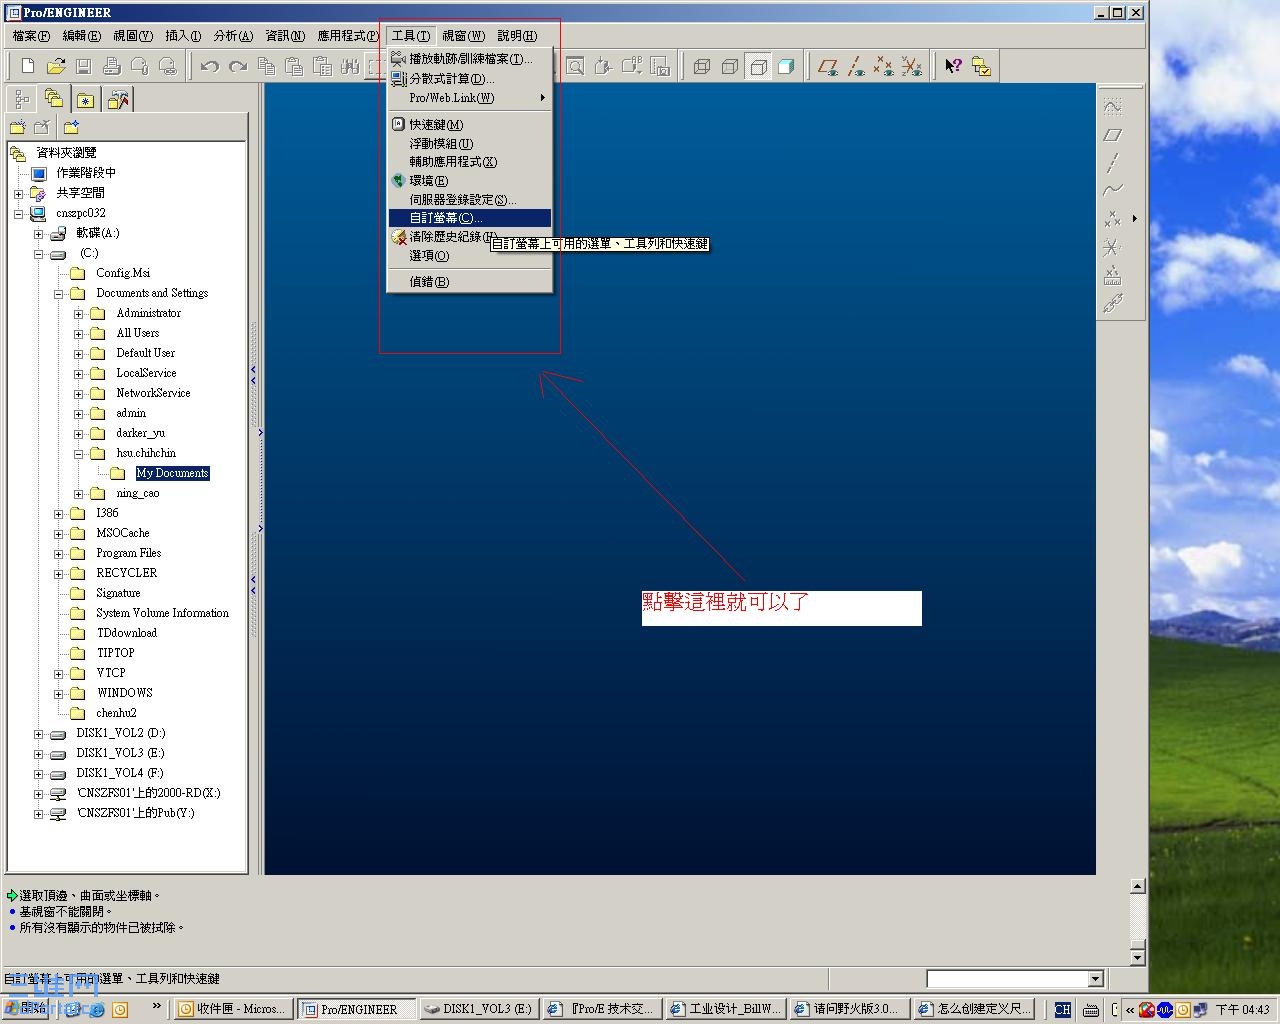The width and height of the screenshot is (1280, 1024).
Task: Switch to the Model Tree navigator tab
Action: [22, 99]
